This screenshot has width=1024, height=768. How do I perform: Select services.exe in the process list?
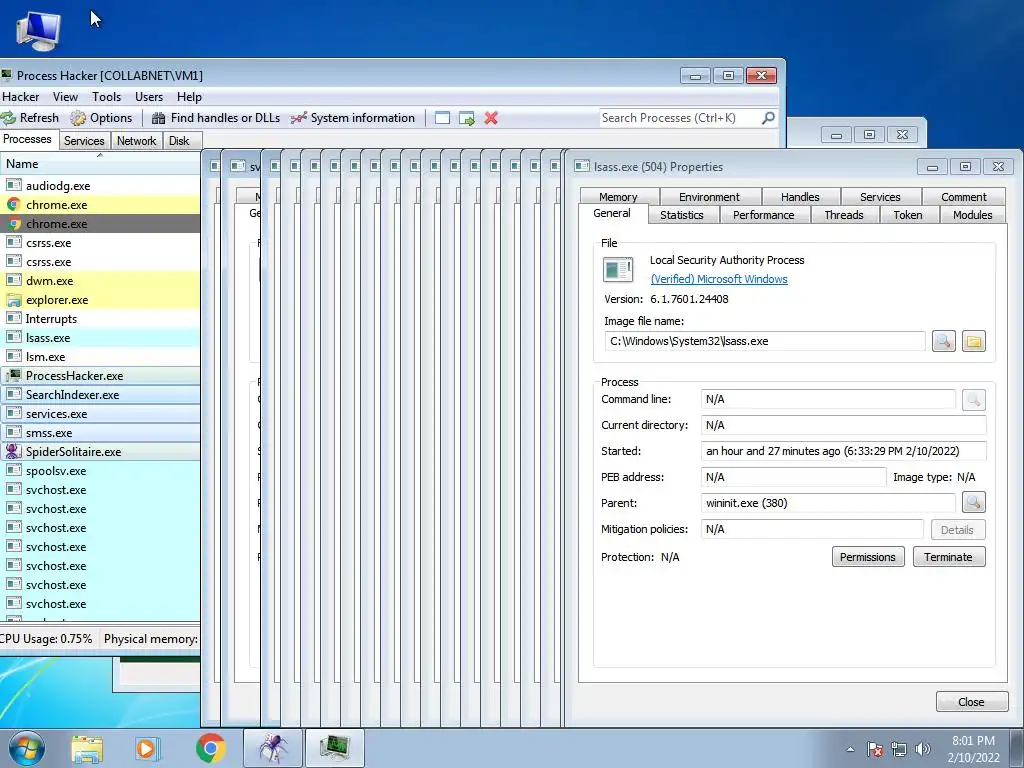(x=100, y=413)
